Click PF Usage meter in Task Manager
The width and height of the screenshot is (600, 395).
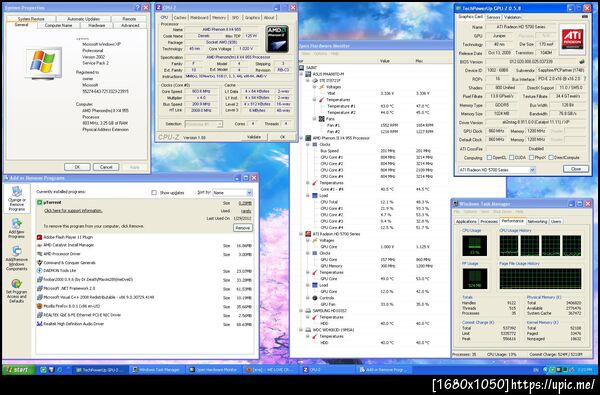(x=474, y=278)
